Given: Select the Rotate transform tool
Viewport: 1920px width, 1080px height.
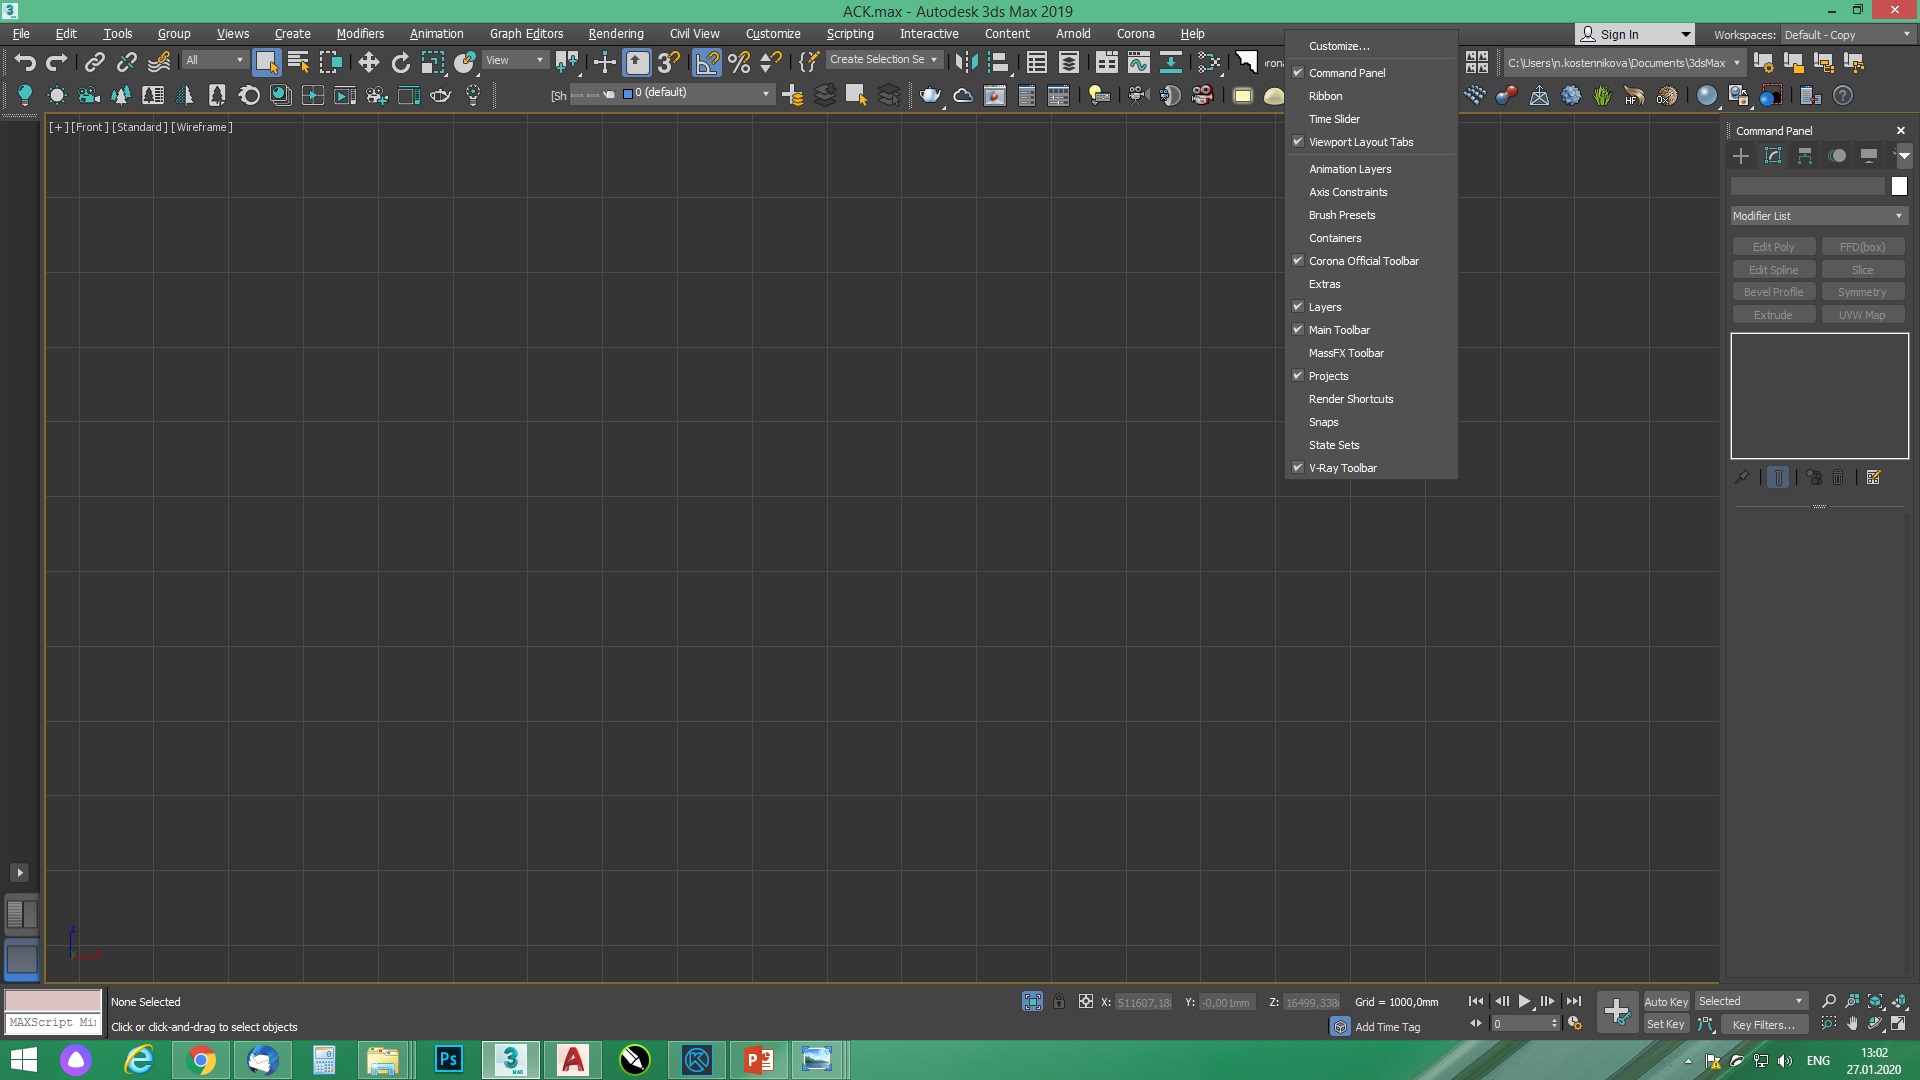Looking at the screenshot, I should 401,63.
